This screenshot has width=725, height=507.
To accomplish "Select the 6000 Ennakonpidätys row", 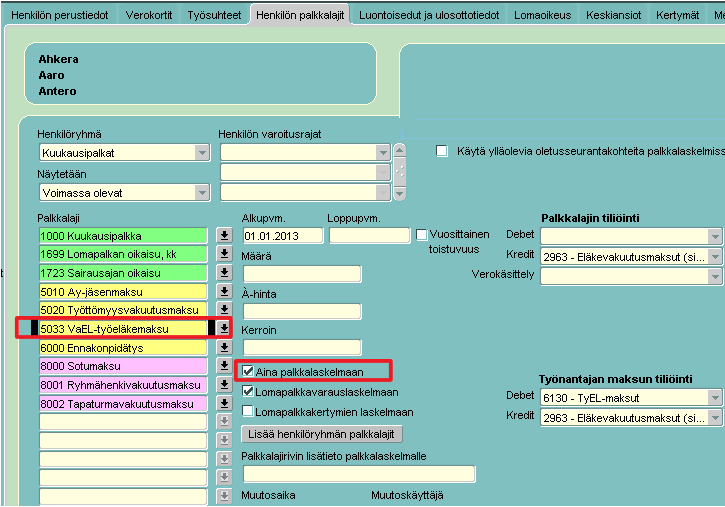I will pyautogui.click(x=123, y=348).
